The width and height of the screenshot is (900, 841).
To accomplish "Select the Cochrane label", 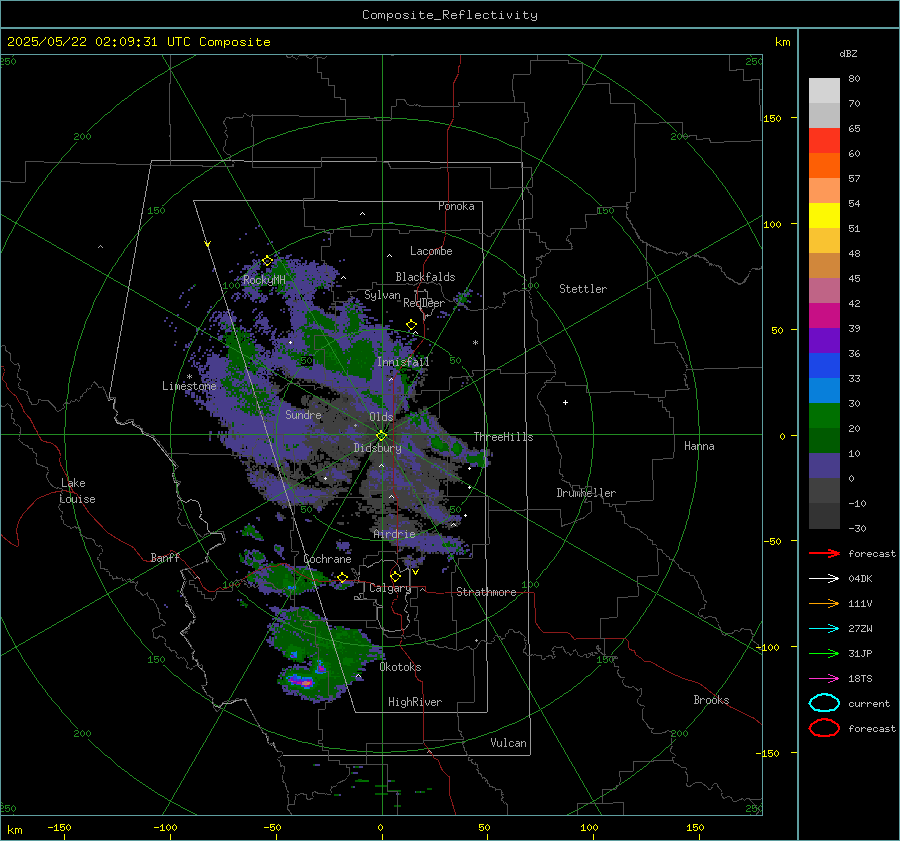I will (x=327, y=559).
